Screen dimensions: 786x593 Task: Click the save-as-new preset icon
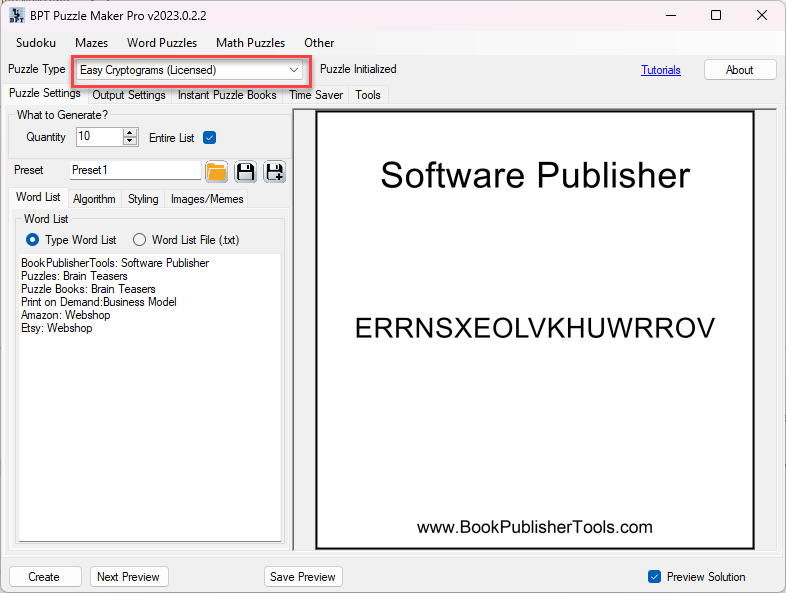pyautogui.click(x=274, y=171)
